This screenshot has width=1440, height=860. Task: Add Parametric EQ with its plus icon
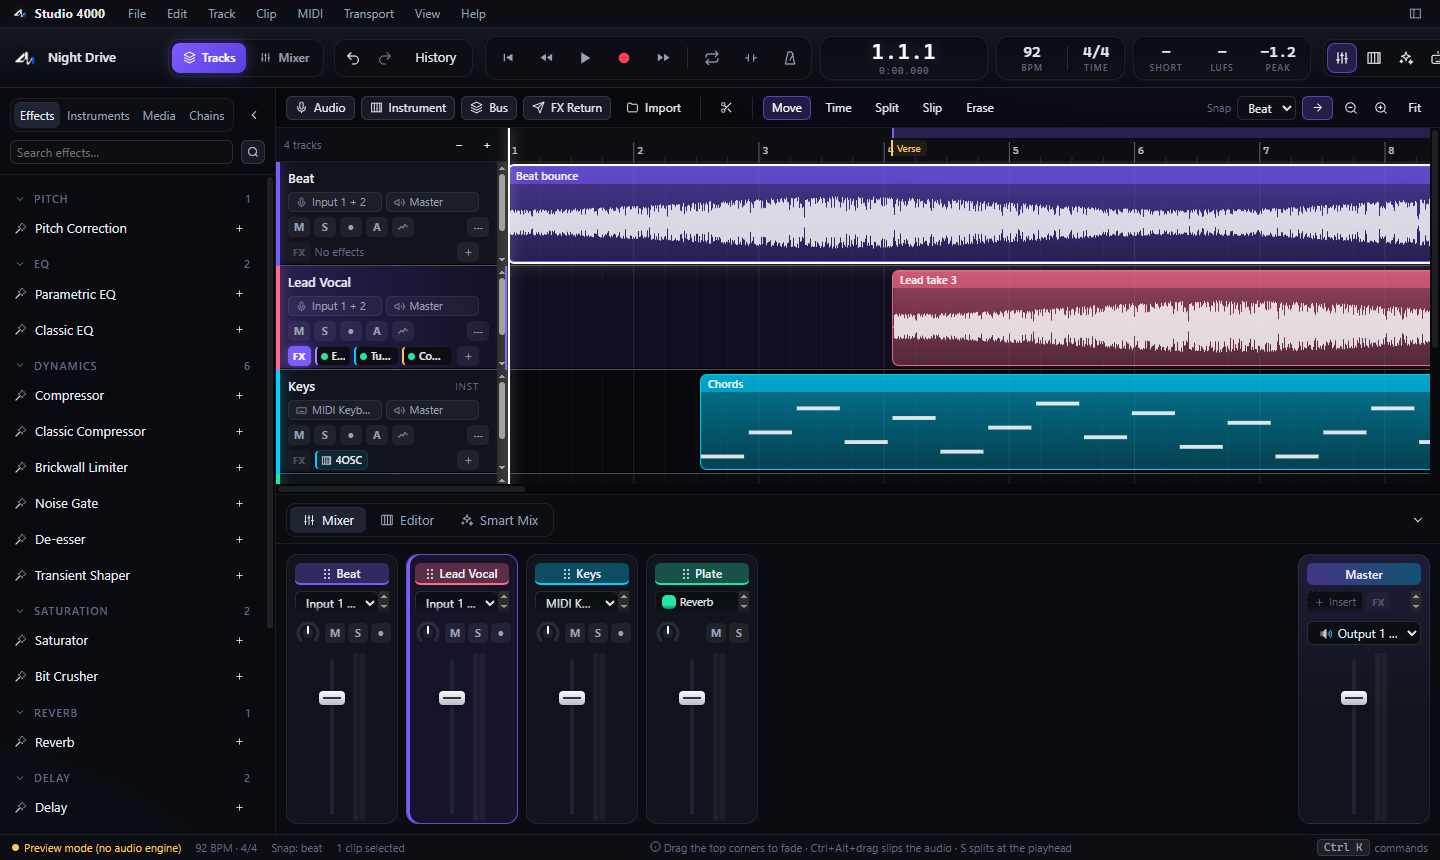(x=239, y=294)
